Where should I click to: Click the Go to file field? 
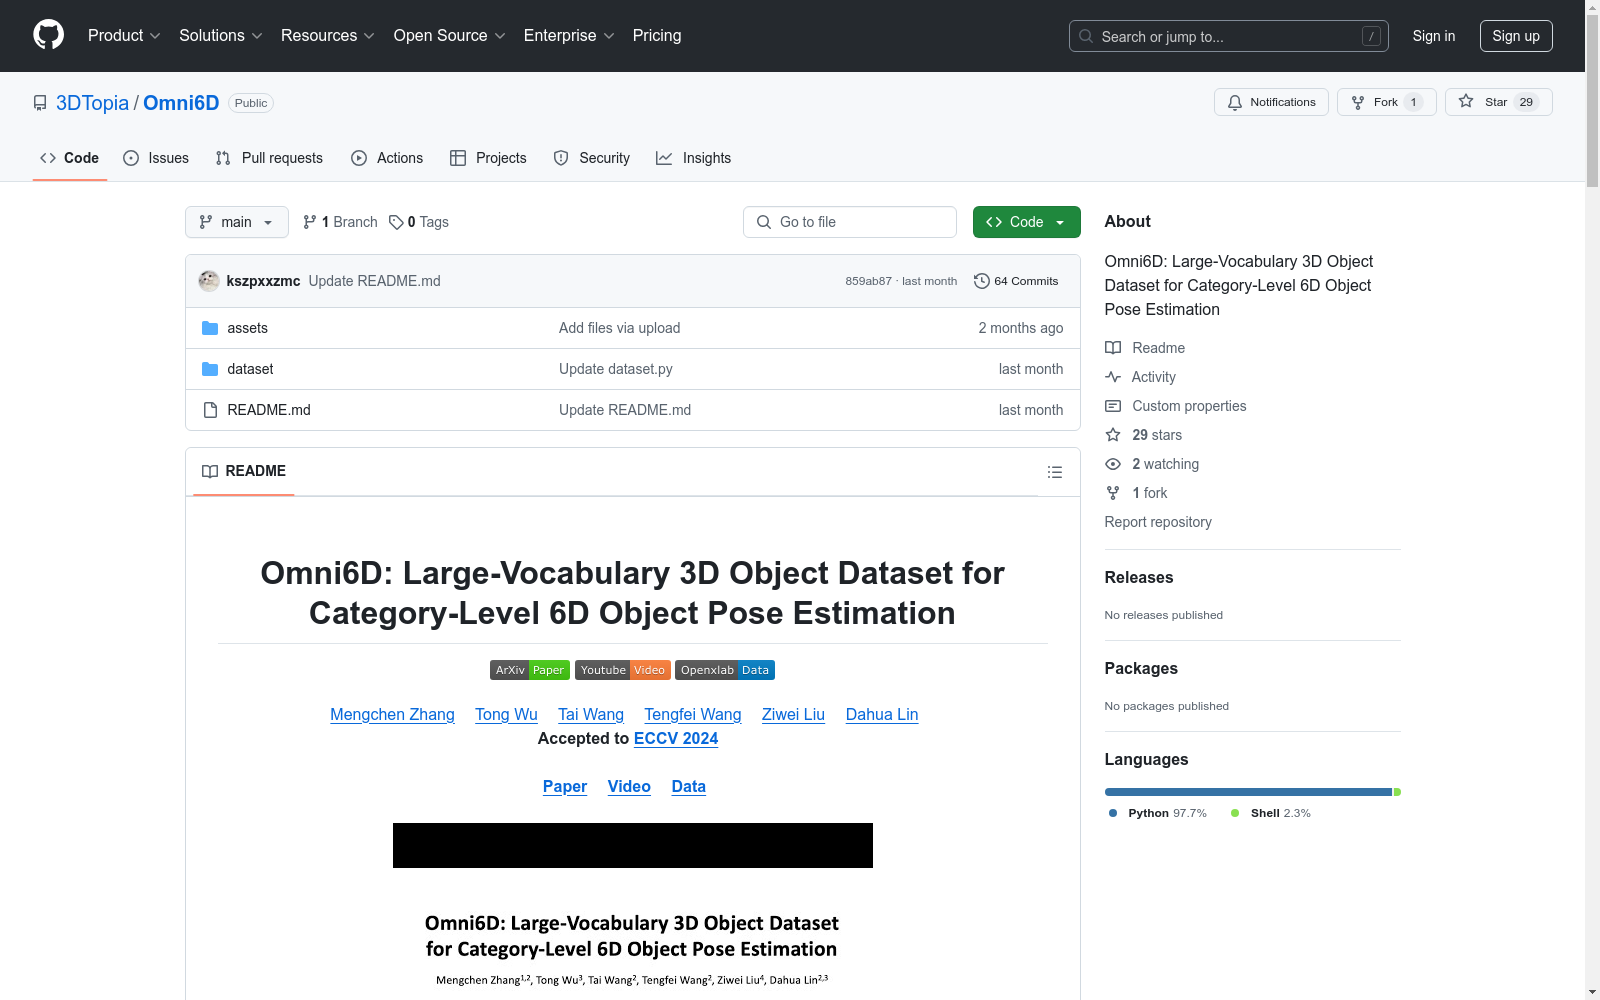click(850, 222)
